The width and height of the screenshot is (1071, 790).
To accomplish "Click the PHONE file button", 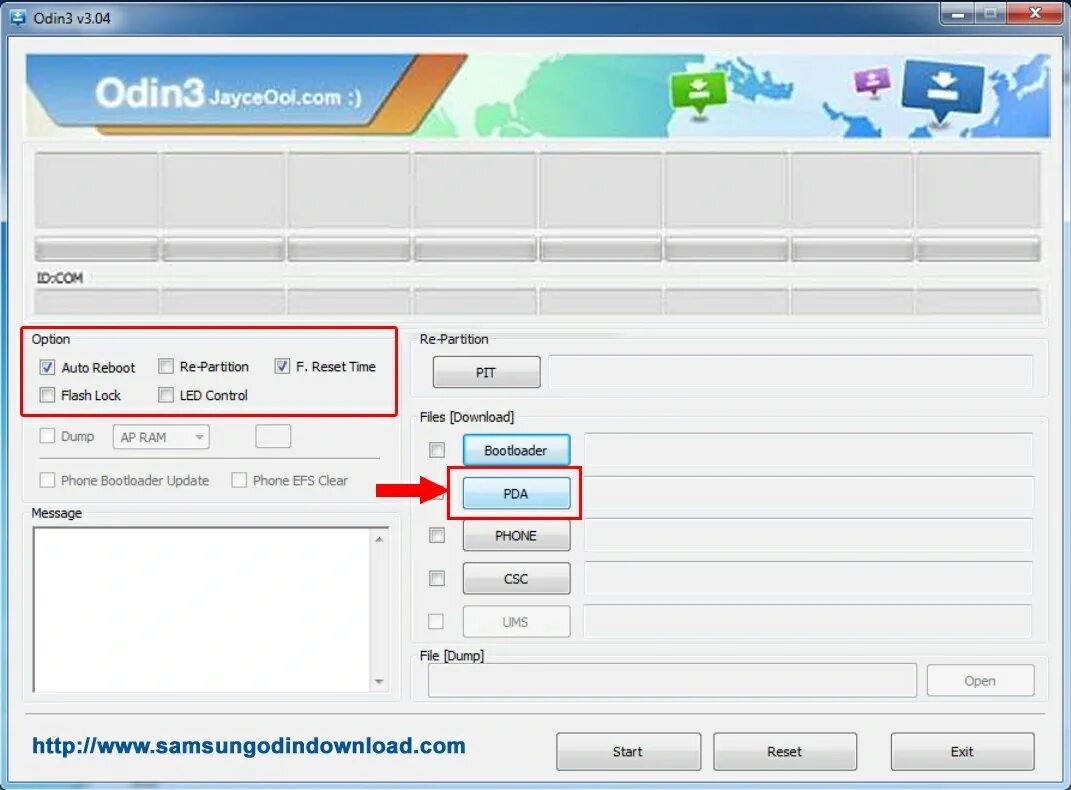I will pyautogui.click(x=516, y=536).
